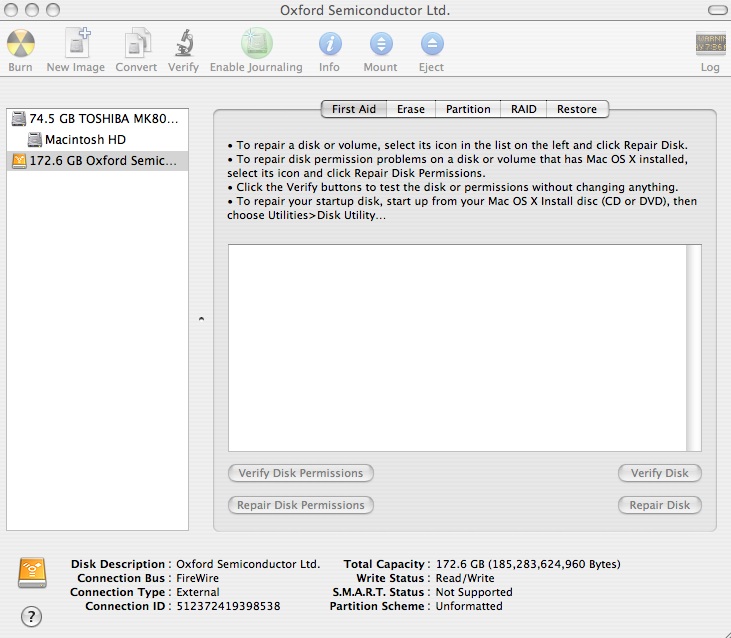The image size is (731, 638).
Task: Click inside the First Aid results area
Action: 457,348
